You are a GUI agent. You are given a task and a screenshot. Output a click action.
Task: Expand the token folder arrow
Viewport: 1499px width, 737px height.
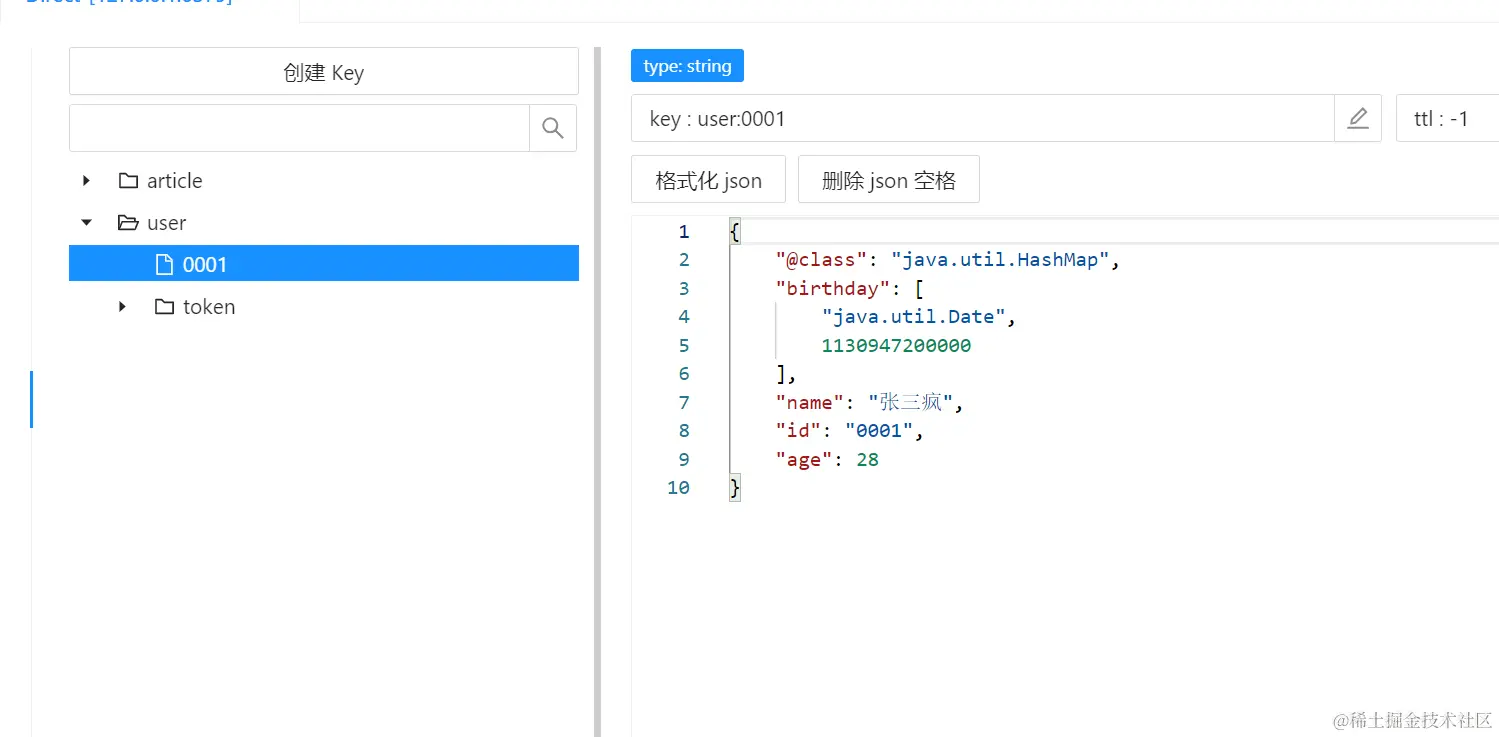(x=123, y=307)
